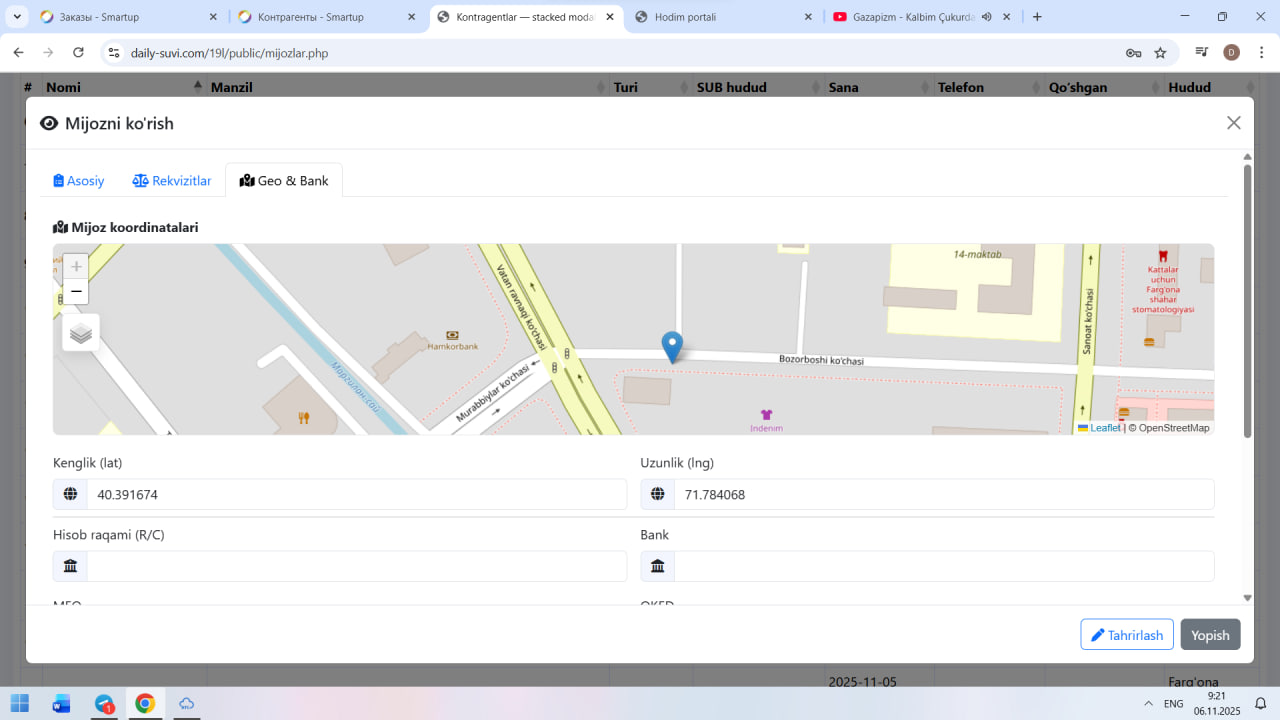Reload the page
This screenshot has height=720, width=1280.
pos(78,53)
